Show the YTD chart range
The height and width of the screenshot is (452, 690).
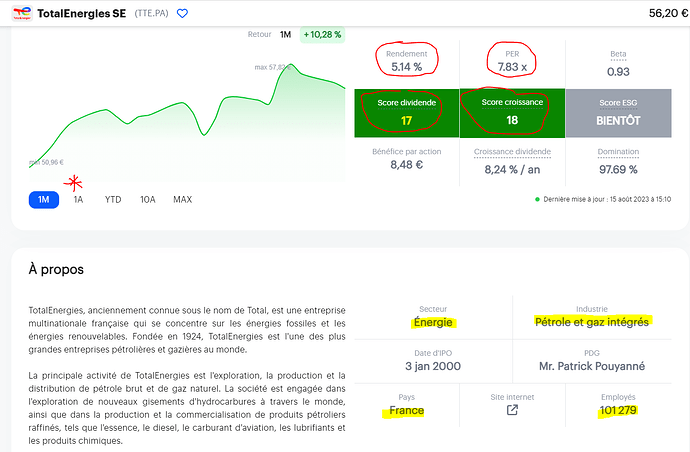pyautogui.click(x=113, y=199)
